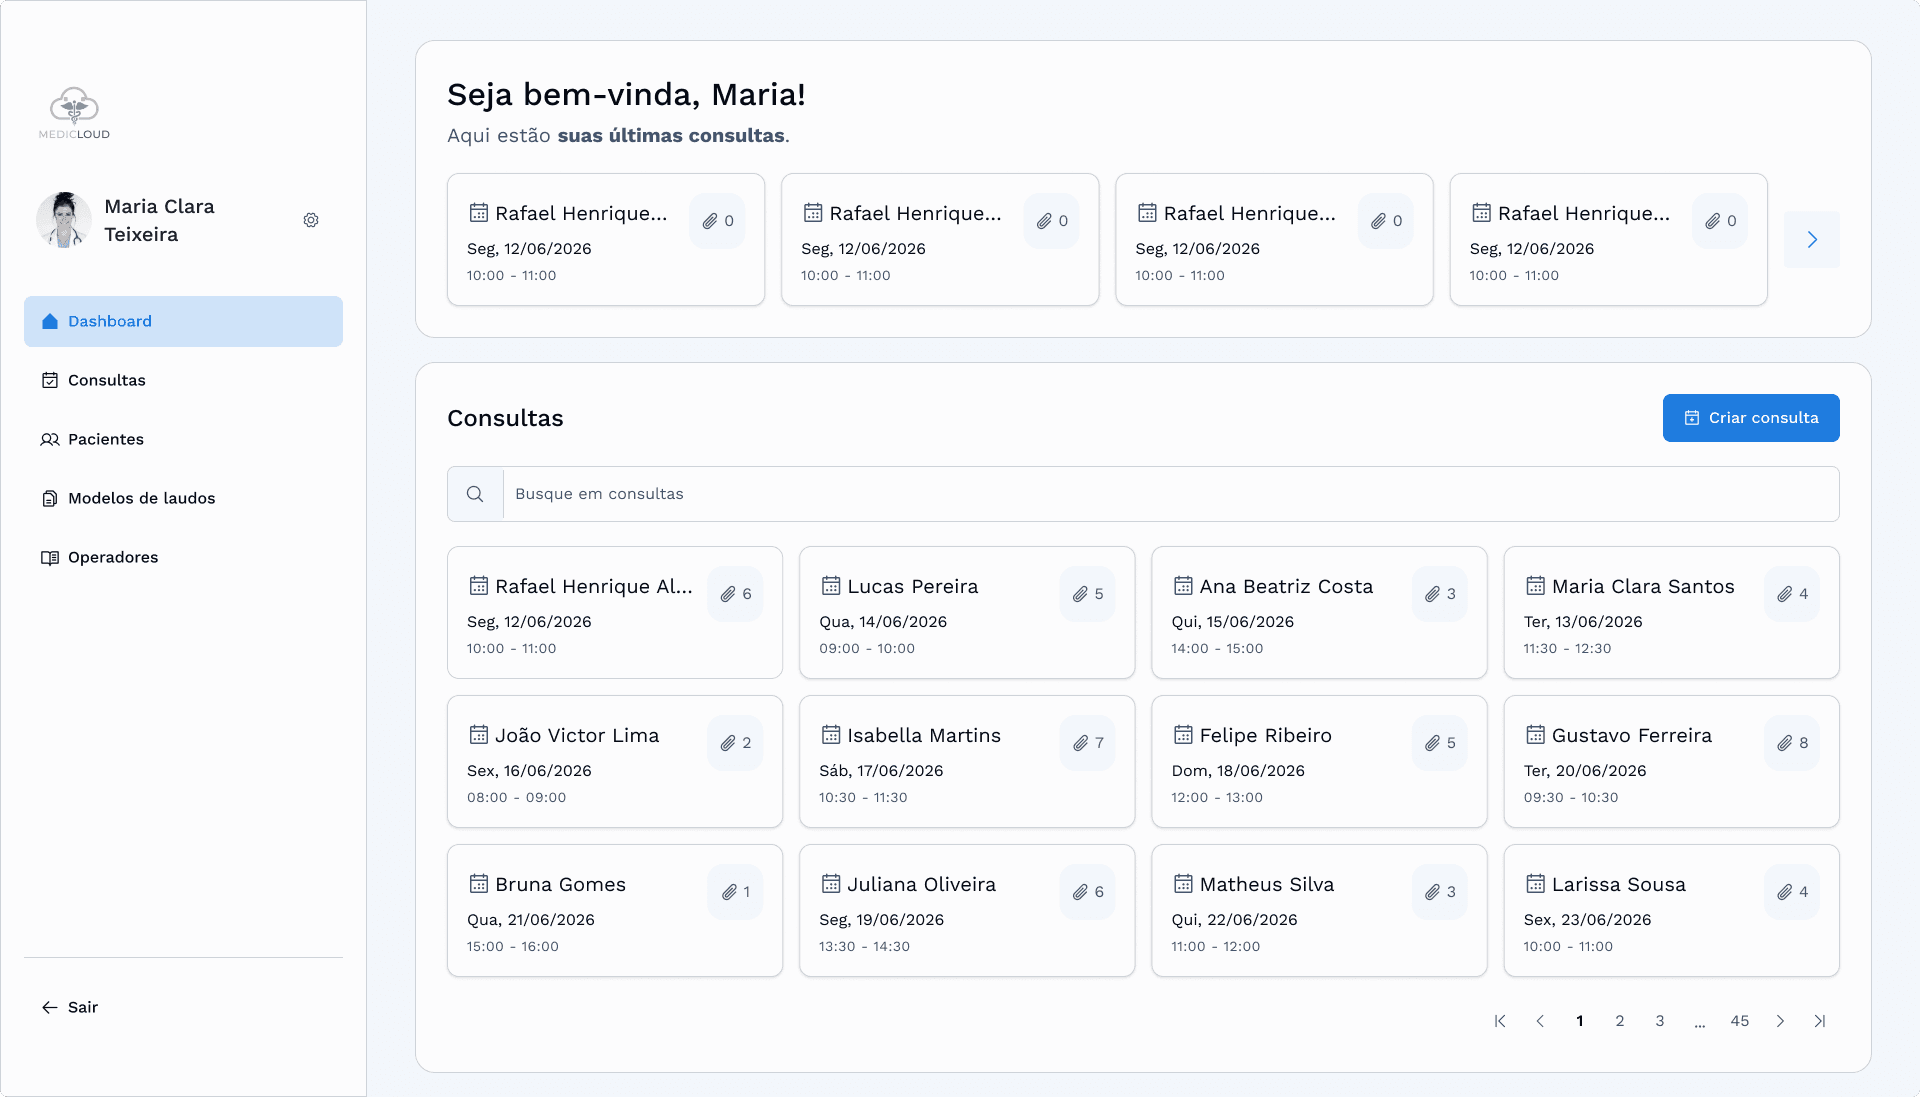Select Operadores in the sidebar

pyautogui.click(x=113, y=557)
